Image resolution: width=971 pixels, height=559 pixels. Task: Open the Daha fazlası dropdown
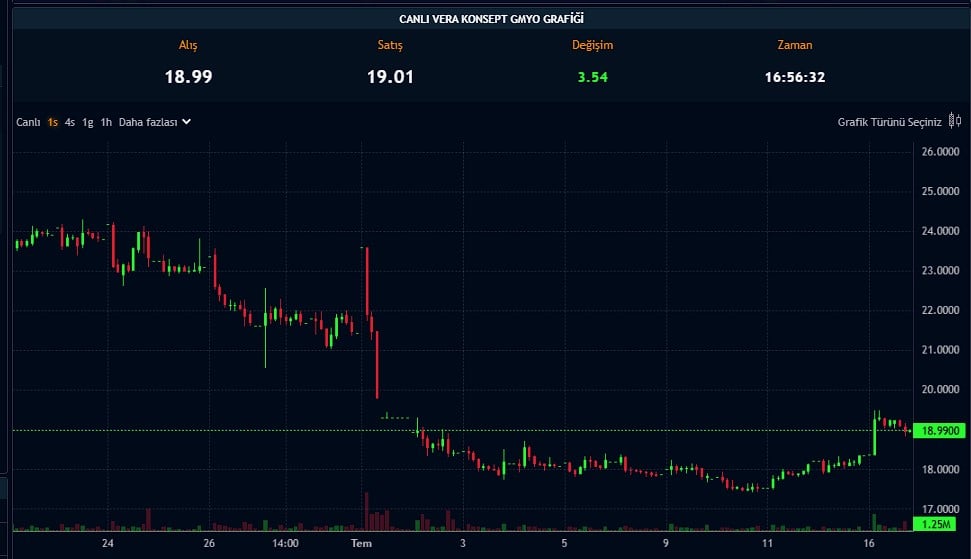pyautogui.click(x=148, y=122)
